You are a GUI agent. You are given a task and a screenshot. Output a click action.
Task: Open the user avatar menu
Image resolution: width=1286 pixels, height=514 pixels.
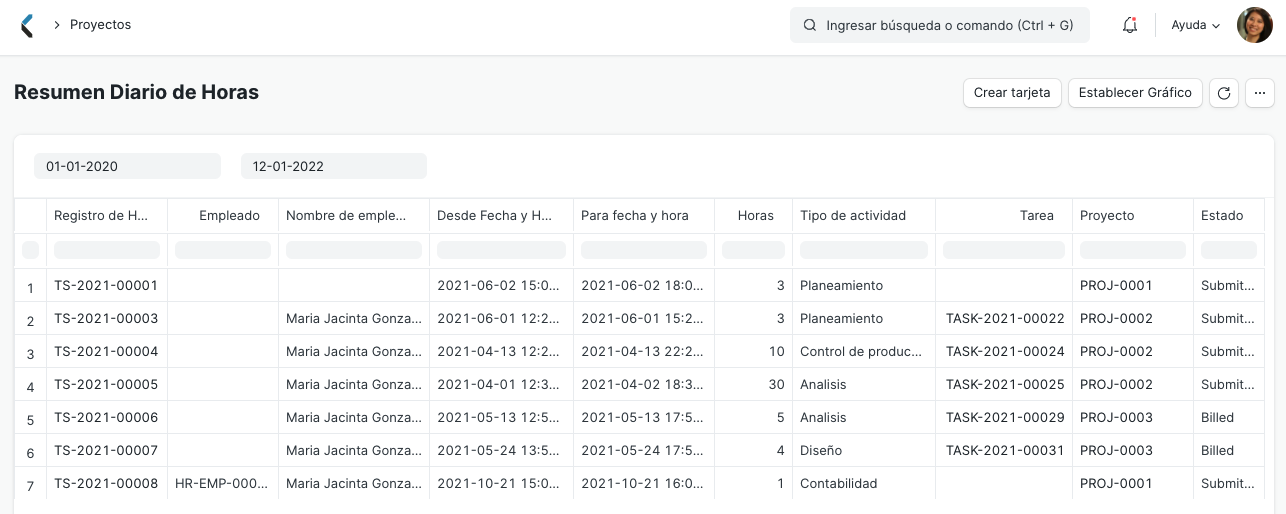pyautogui.click(x=1254, y=25)
